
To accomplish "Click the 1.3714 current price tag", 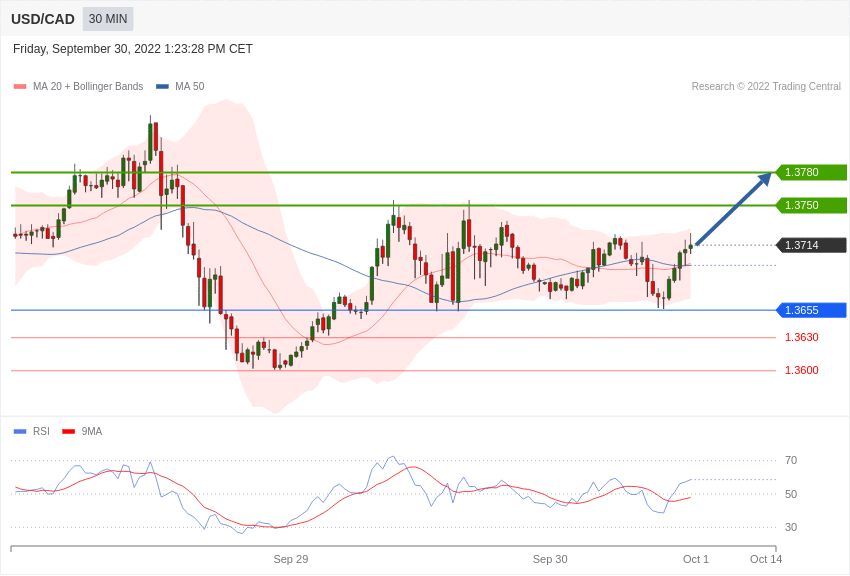I will coord(812,245).
